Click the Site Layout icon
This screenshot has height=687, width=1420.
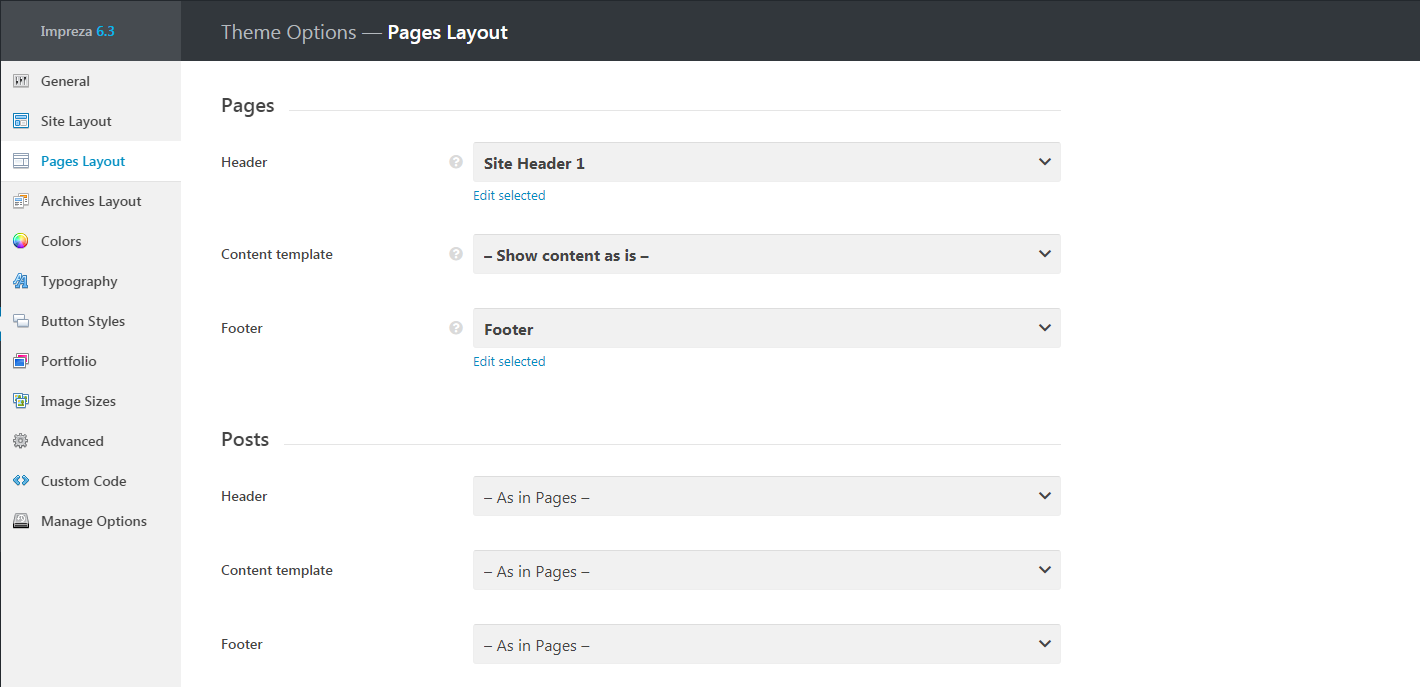[x=21, y=121]
